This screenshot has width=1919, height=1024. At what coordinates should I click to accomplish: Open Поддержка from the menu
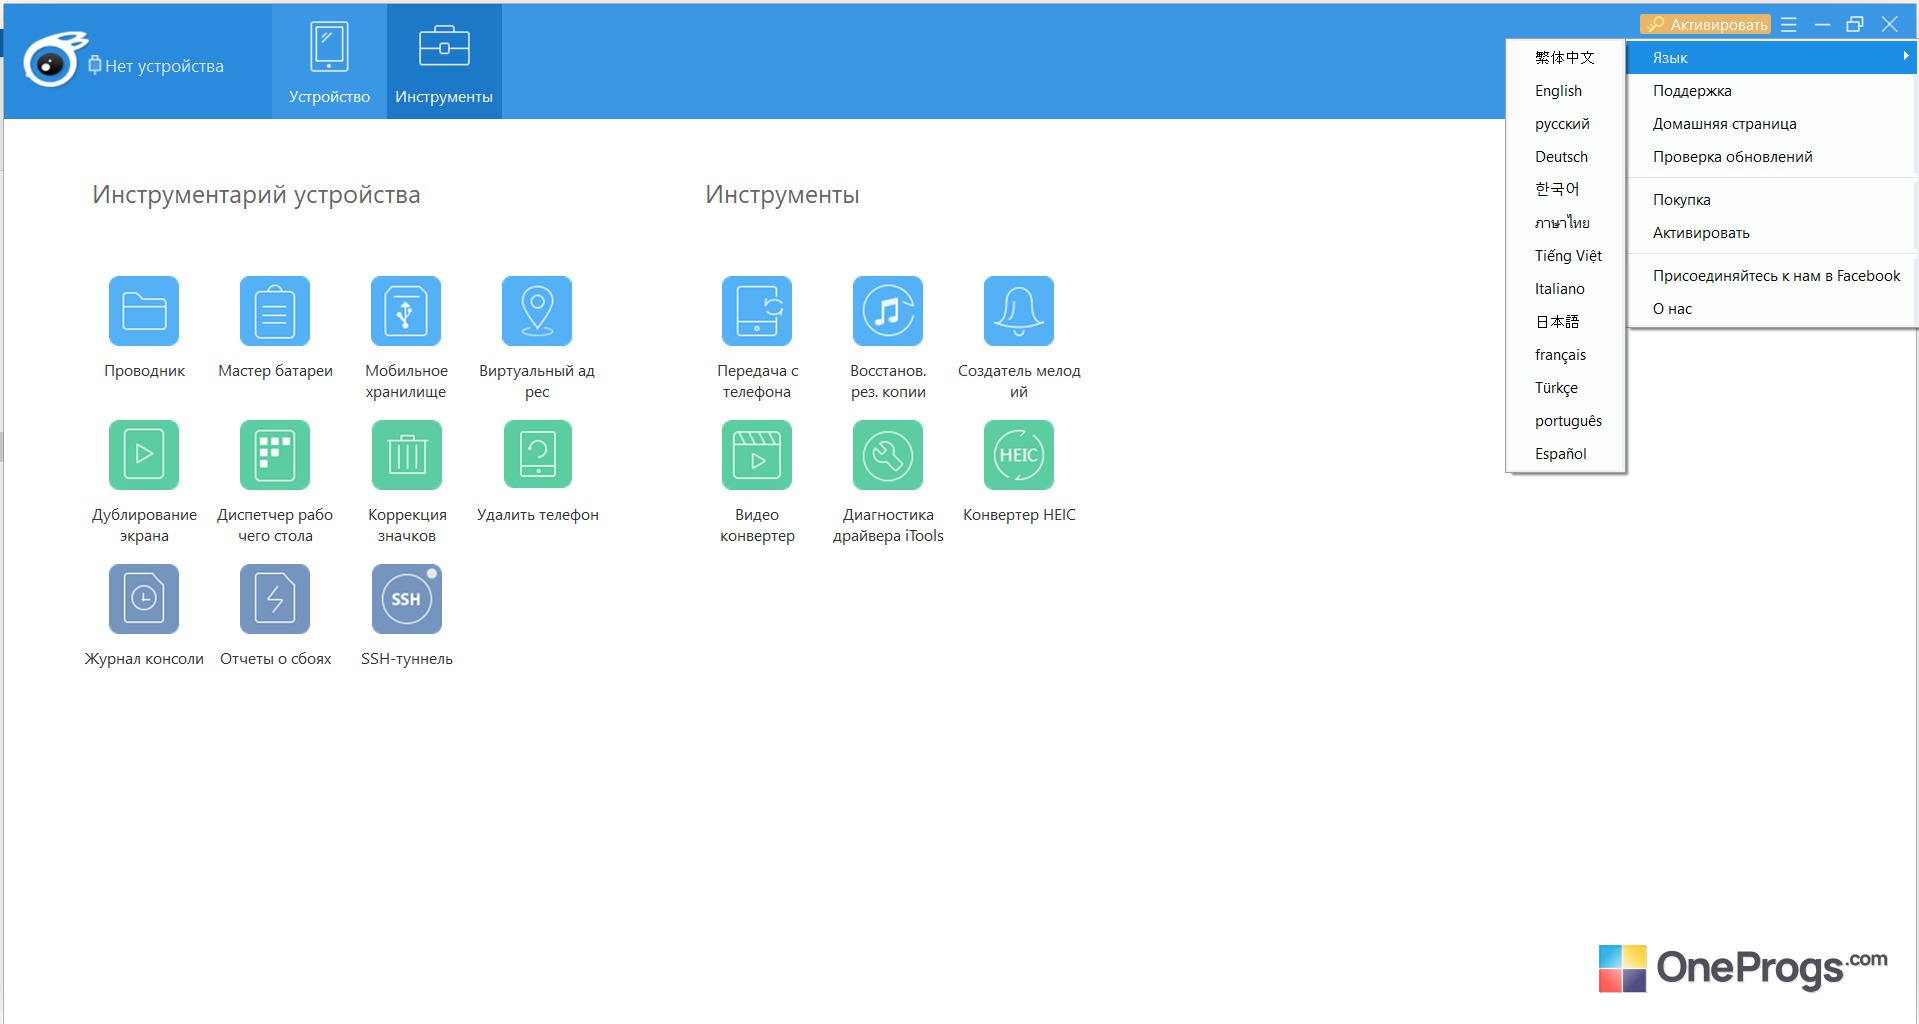coord(1772,91)
